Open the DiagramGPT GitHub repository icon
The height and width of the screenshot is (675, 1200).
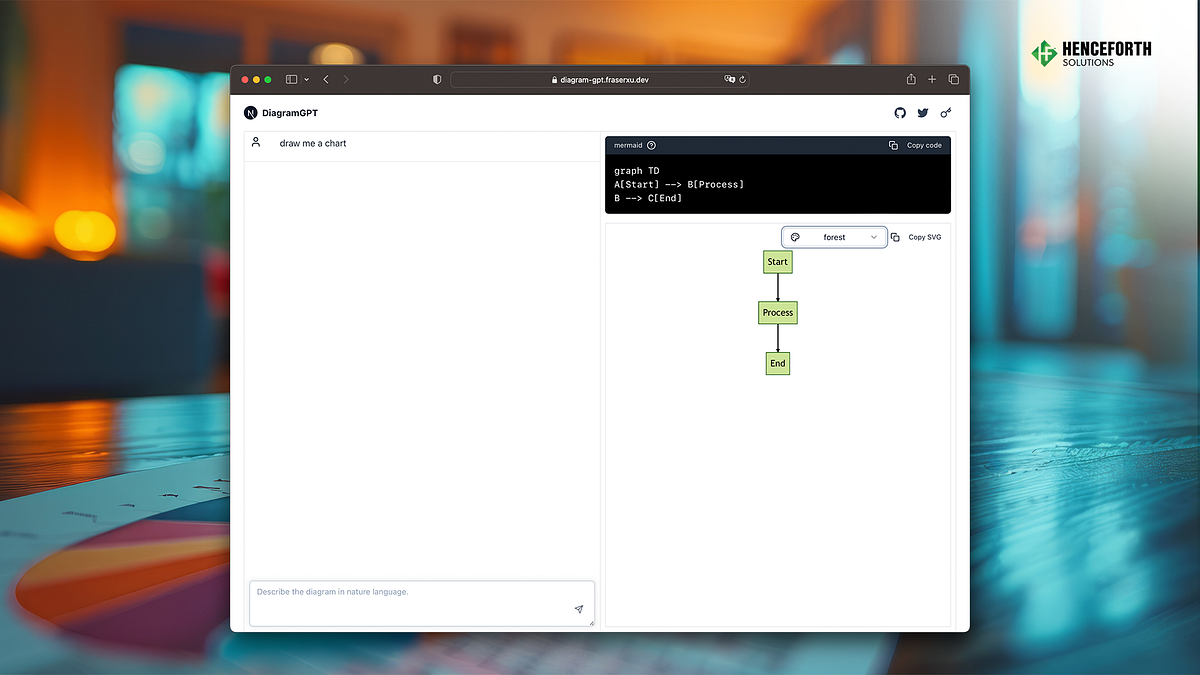(900, 113)
